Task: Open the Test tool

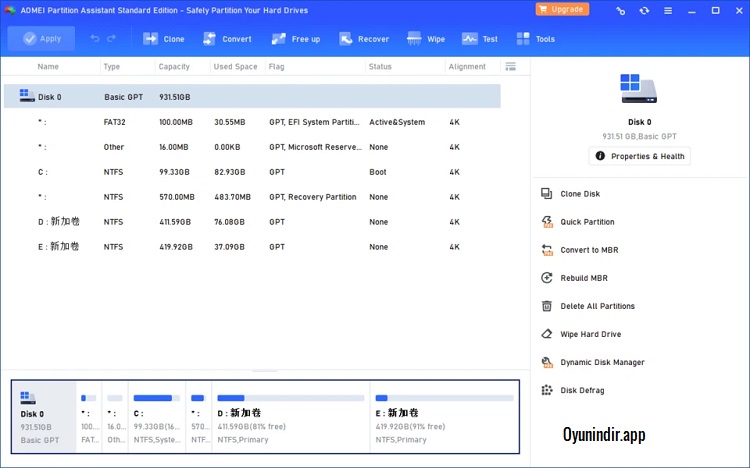Action: tap(480, 39)
